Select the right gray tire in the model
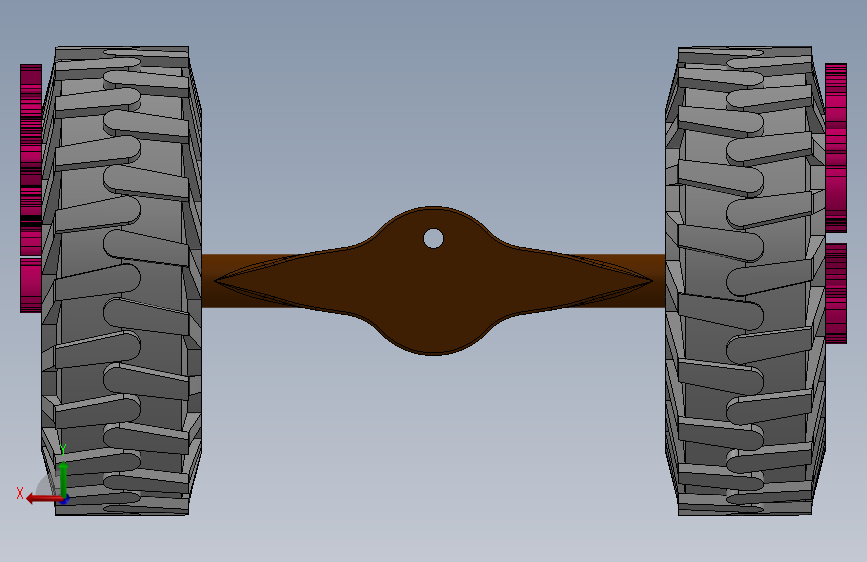The width and height of the screenshot is (867, 562). (x=745, y=281)
